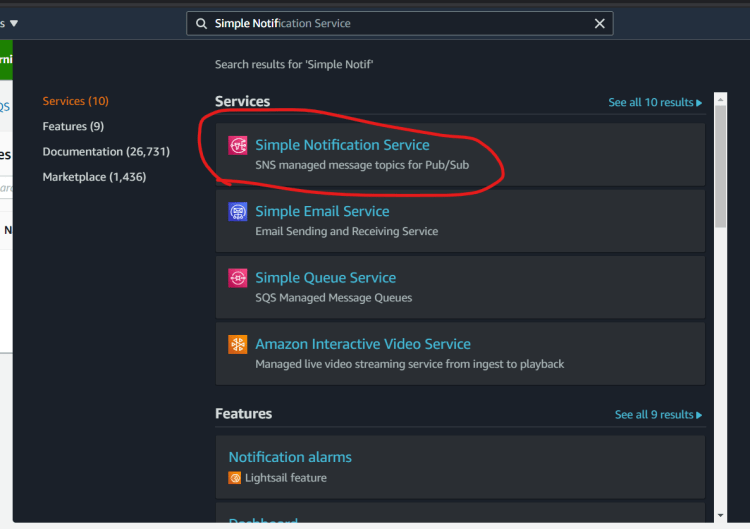This screenshot has width=750, height=529.
Task: Filter results by Services (10)
Action: pos(76,101)
